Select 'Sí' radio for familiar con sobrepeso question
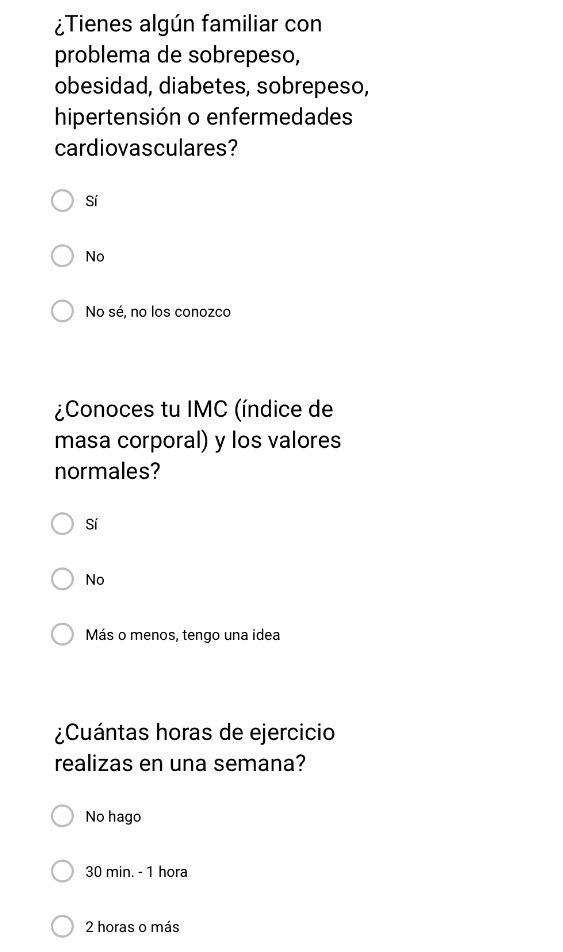The image size is (563, 952). coord(62,200)
